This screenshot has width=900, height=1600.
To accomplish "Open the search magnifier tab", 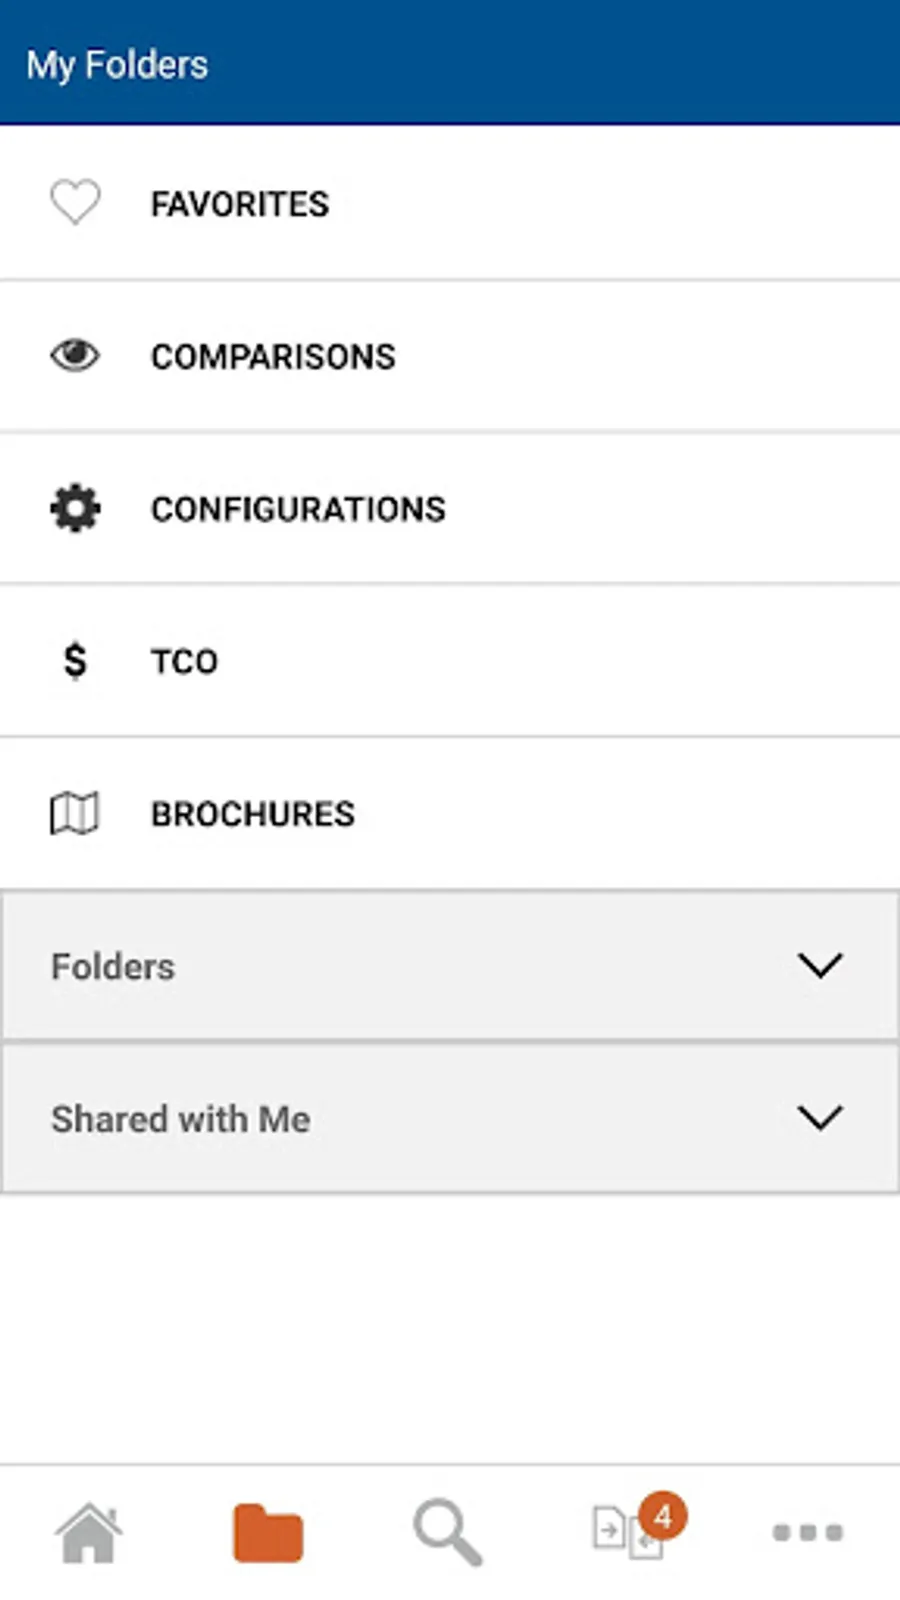I will (448, 1532).
